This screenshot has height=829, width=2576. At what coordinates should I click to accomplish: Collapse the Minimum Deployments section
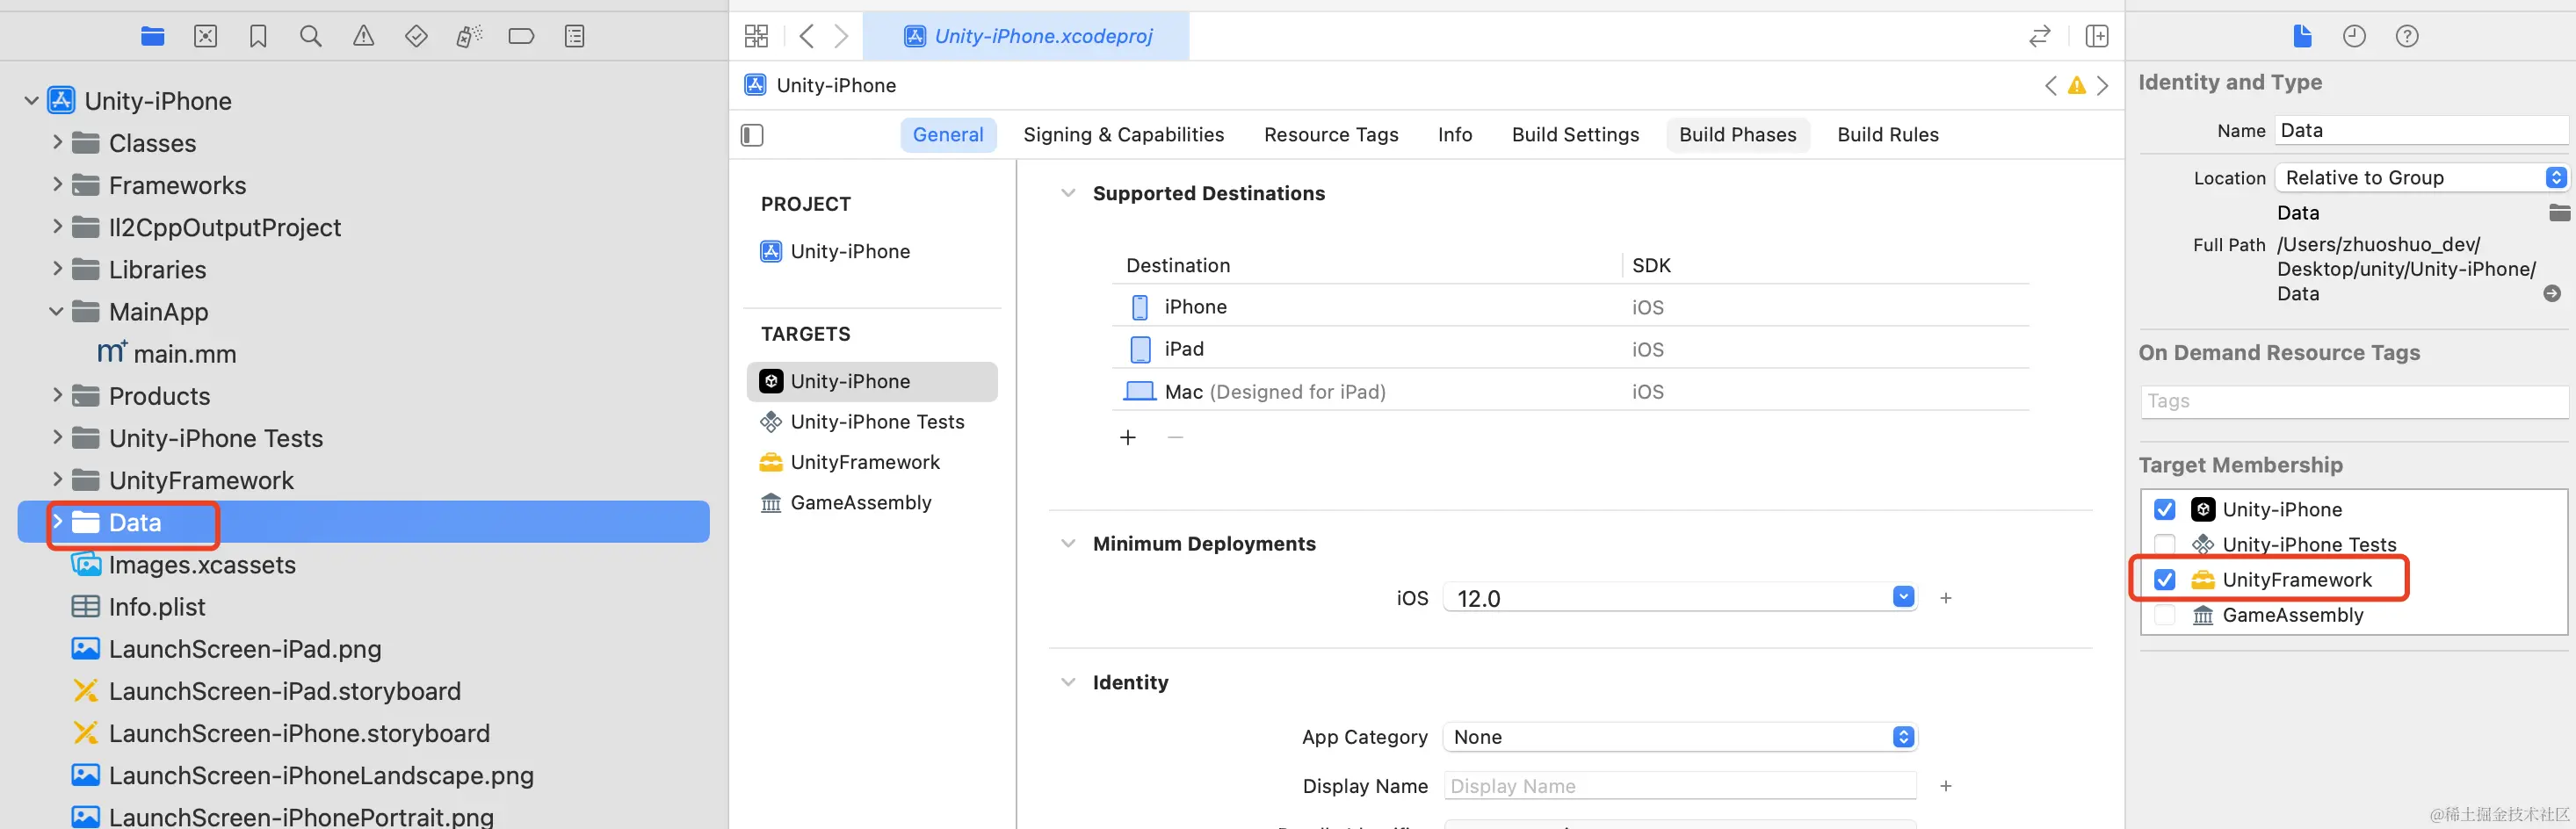coord(1068,544)
